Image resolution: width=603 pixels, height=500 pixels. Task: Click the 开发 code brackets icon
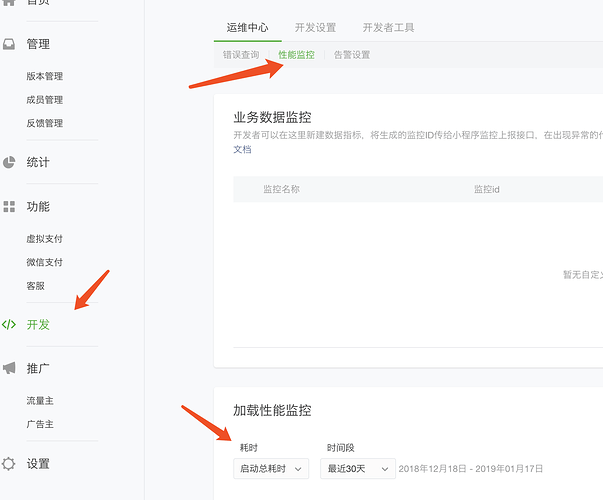[9, 324]
